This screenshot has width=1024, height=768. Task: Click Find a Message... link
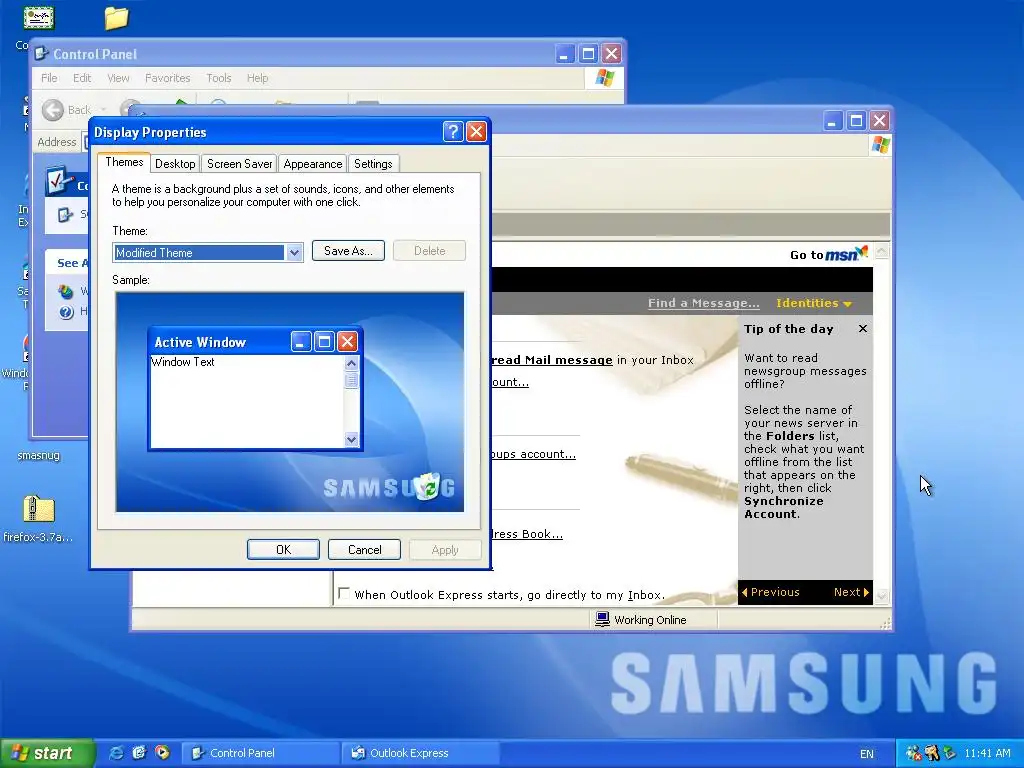[703, 303]
